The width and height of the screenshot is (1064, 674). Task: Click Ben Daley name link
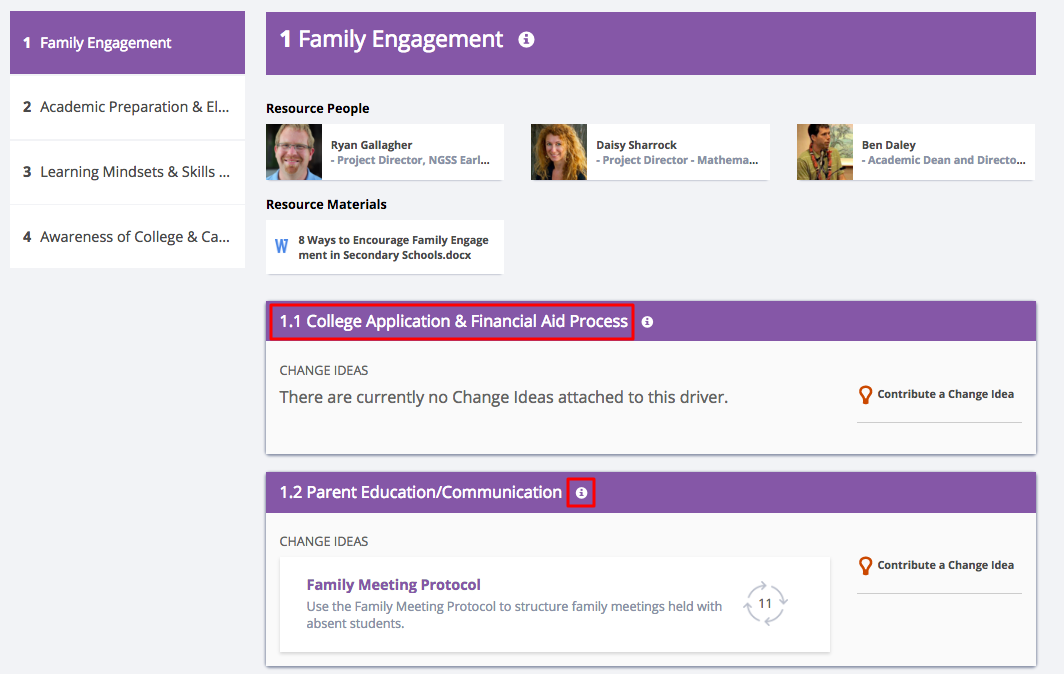888,145
